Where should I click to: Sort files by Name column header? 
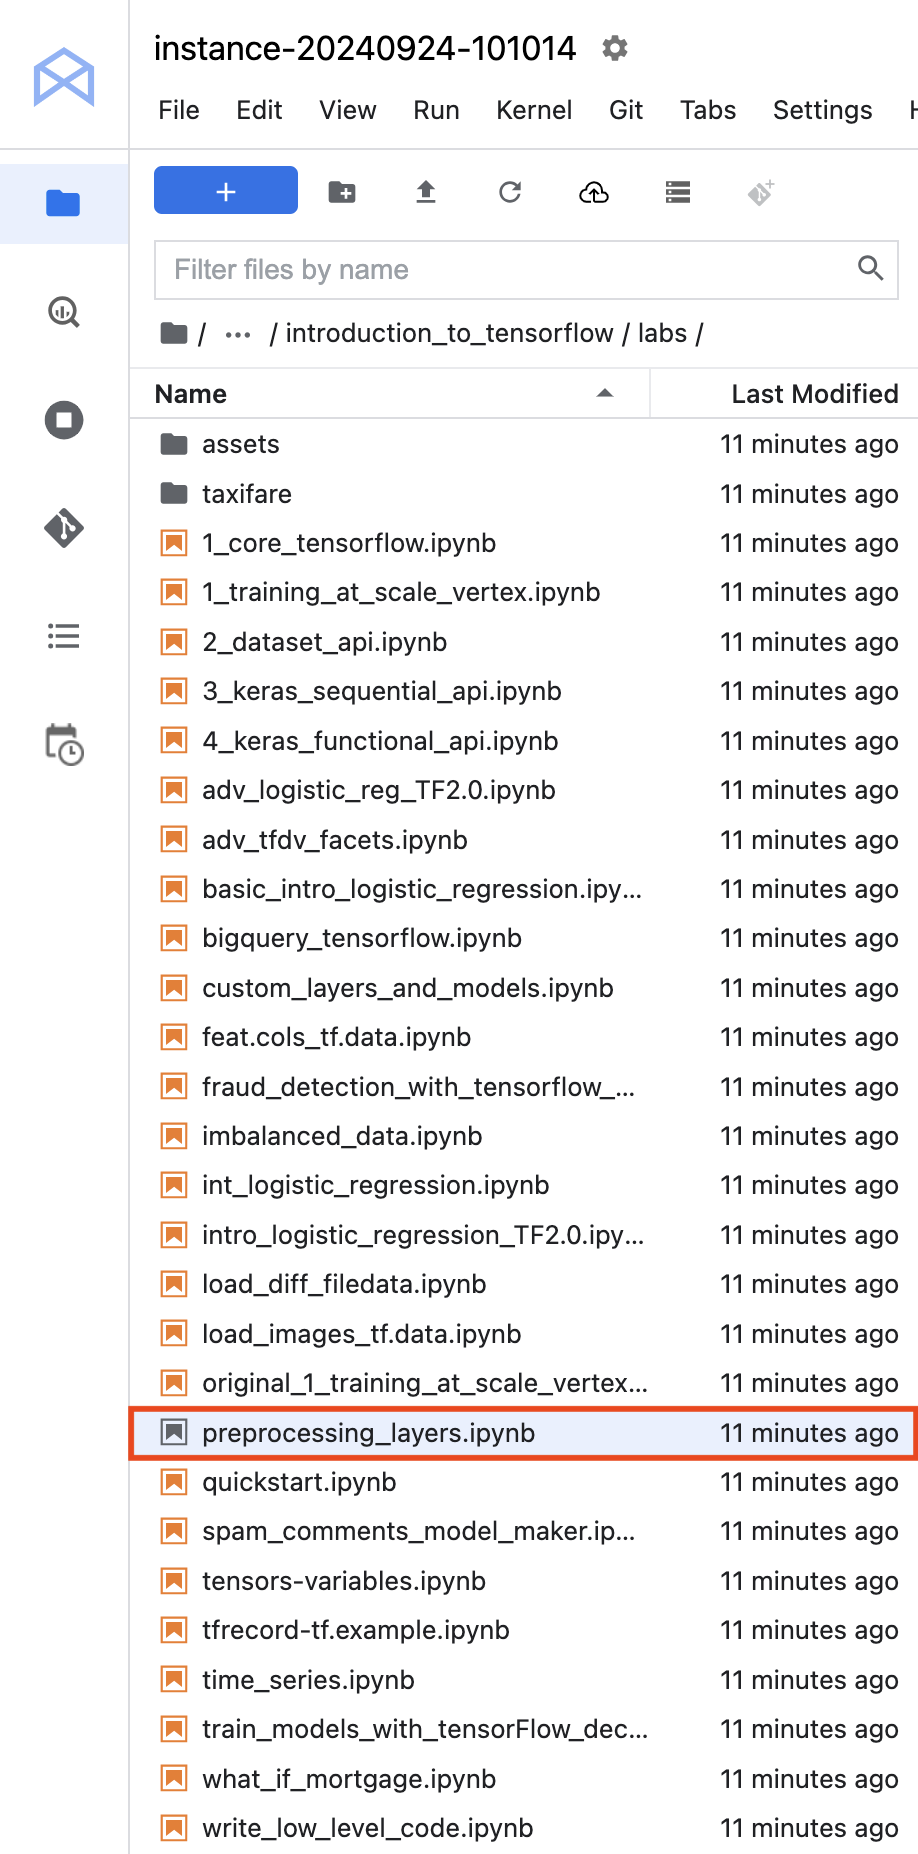390,394
